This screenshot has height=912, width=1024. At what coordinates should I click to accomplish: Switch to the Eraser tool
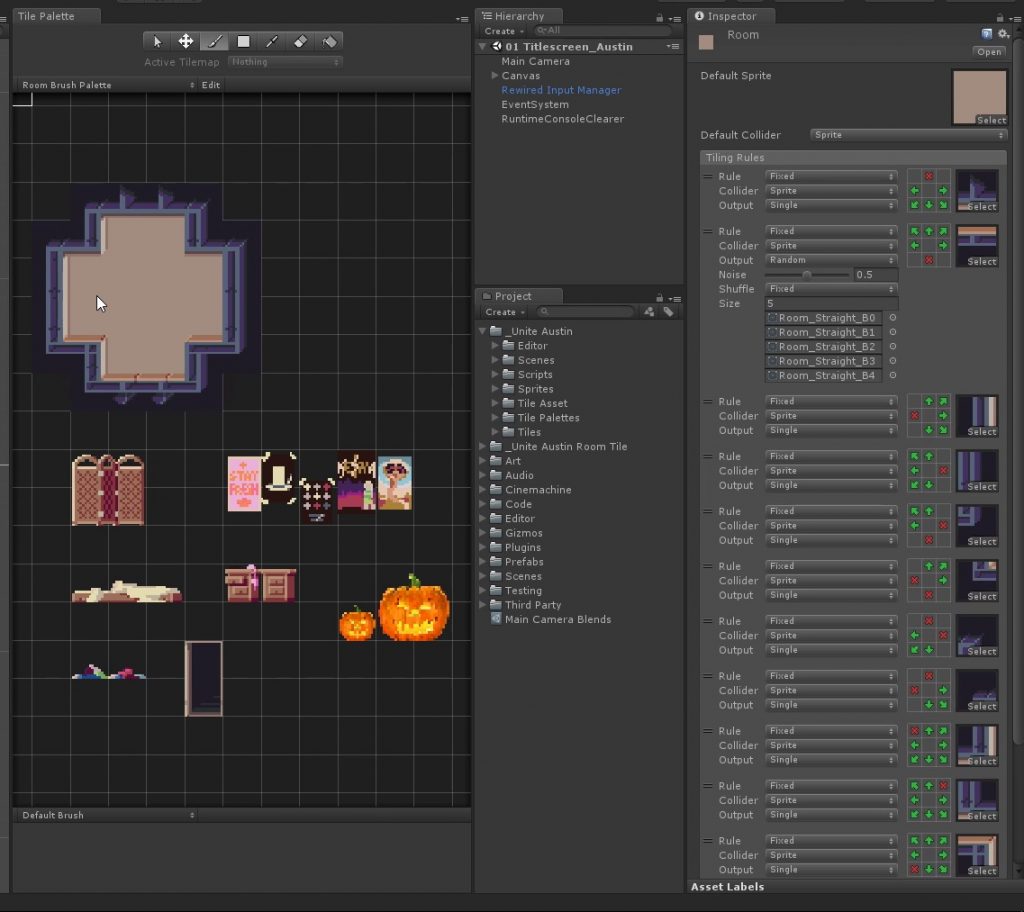pos(301,41)
